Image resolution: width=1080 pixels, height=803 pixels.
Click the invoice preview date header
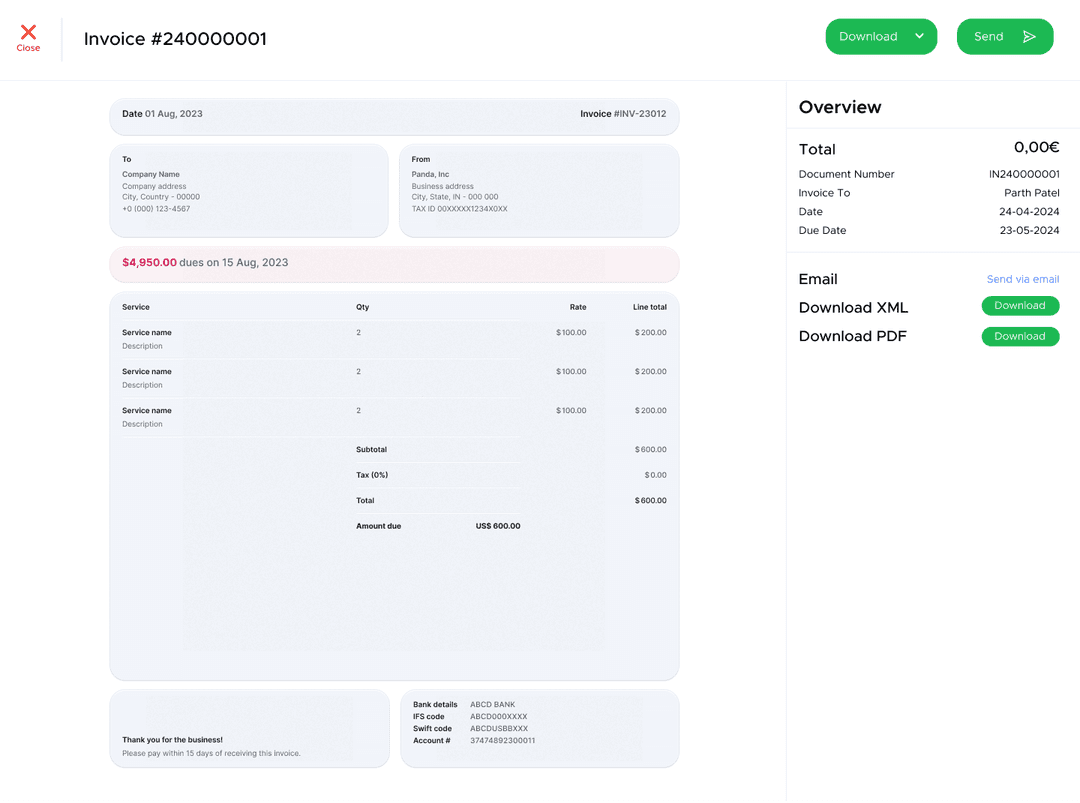394,114
